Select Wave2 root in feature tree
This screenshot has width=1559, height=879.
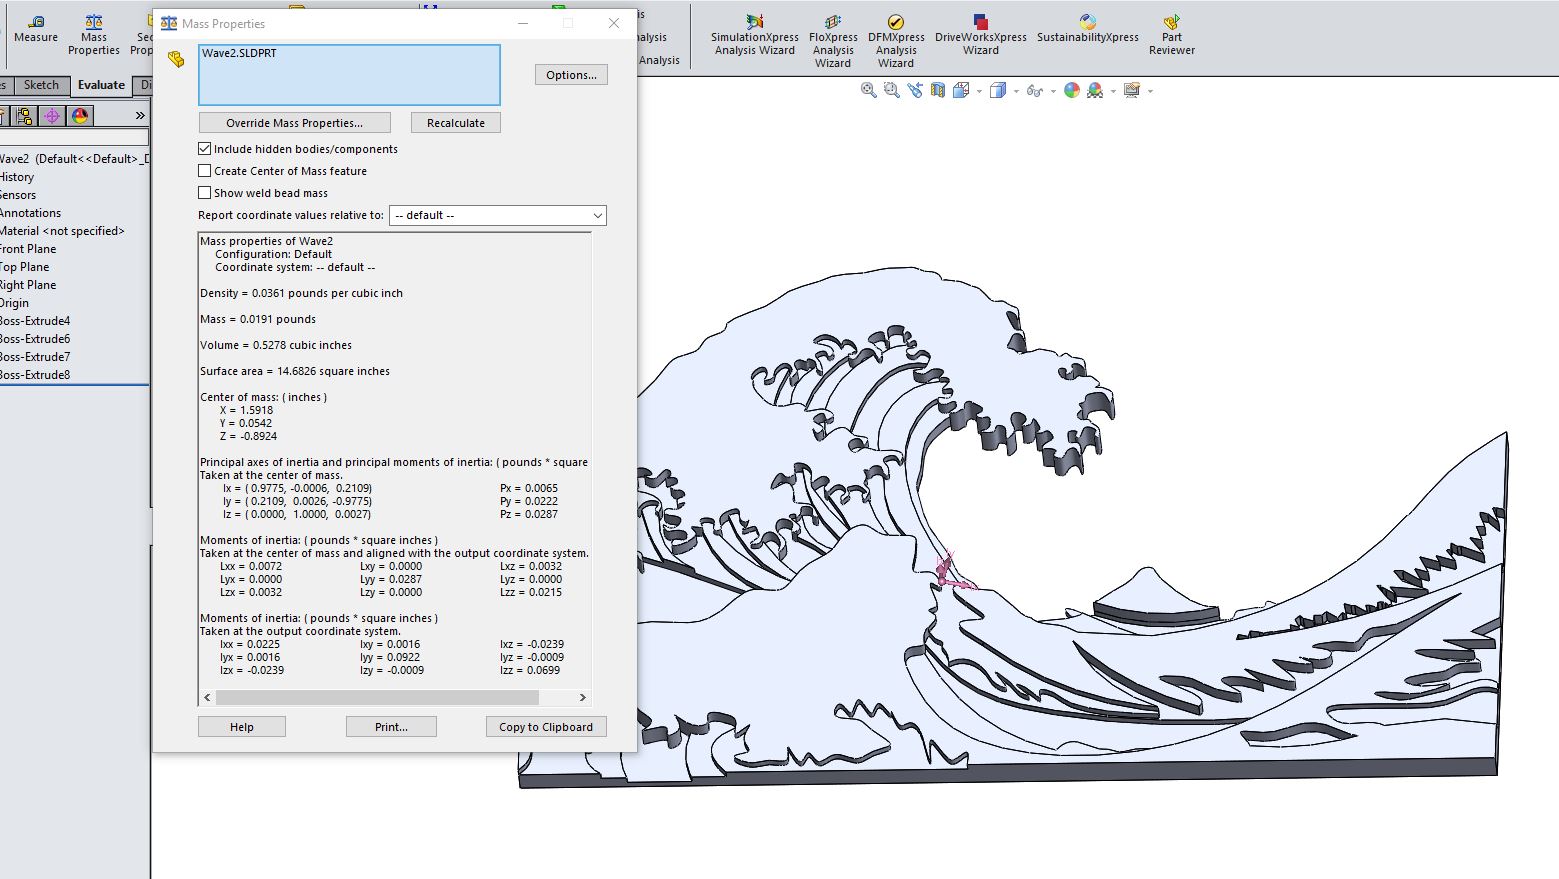pos(74,158)
